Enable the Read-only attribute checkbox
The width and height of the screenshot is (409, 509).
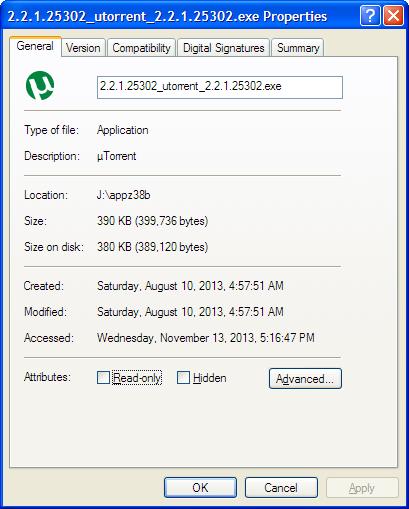(x=103, y=378)
